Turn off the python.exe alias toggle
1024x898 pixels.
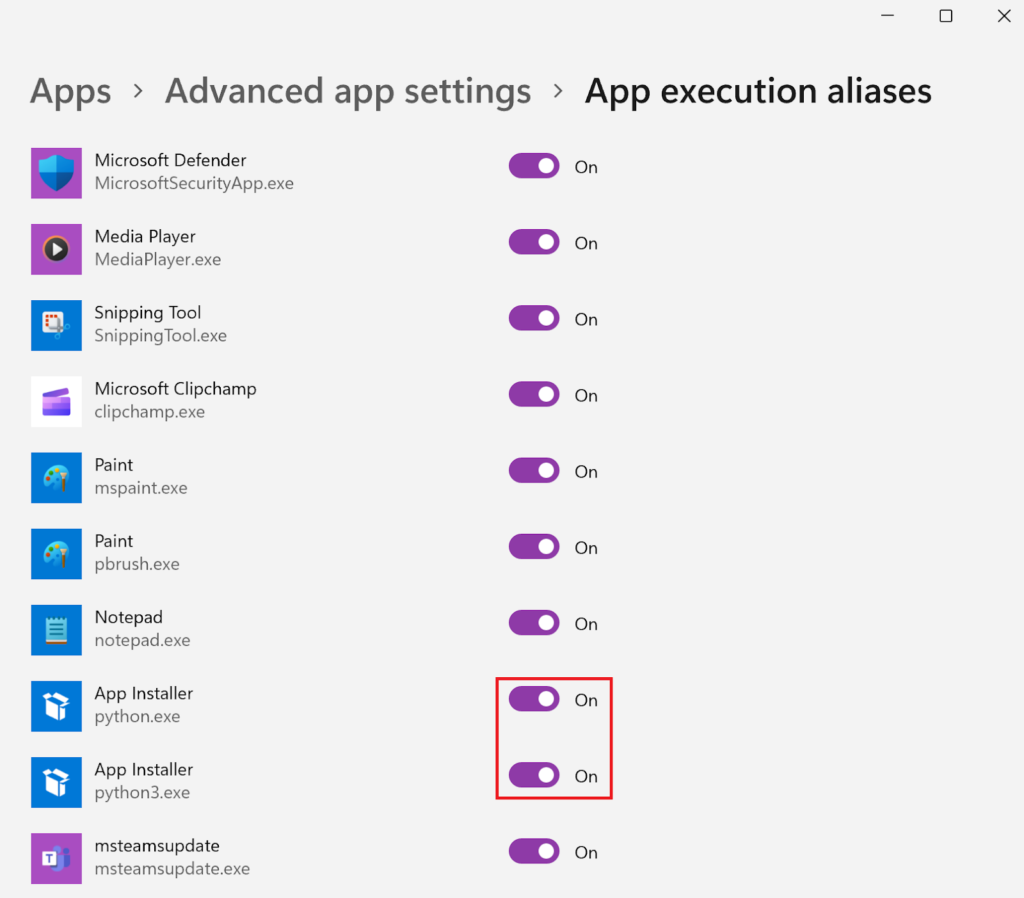(534, 700)
